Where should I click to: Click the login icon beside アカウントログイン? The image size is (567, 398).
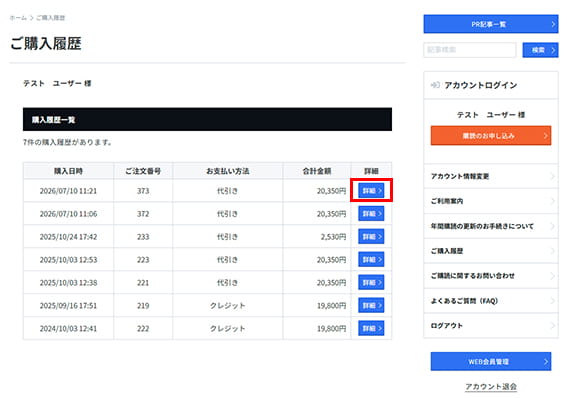[x=435, y=85]
